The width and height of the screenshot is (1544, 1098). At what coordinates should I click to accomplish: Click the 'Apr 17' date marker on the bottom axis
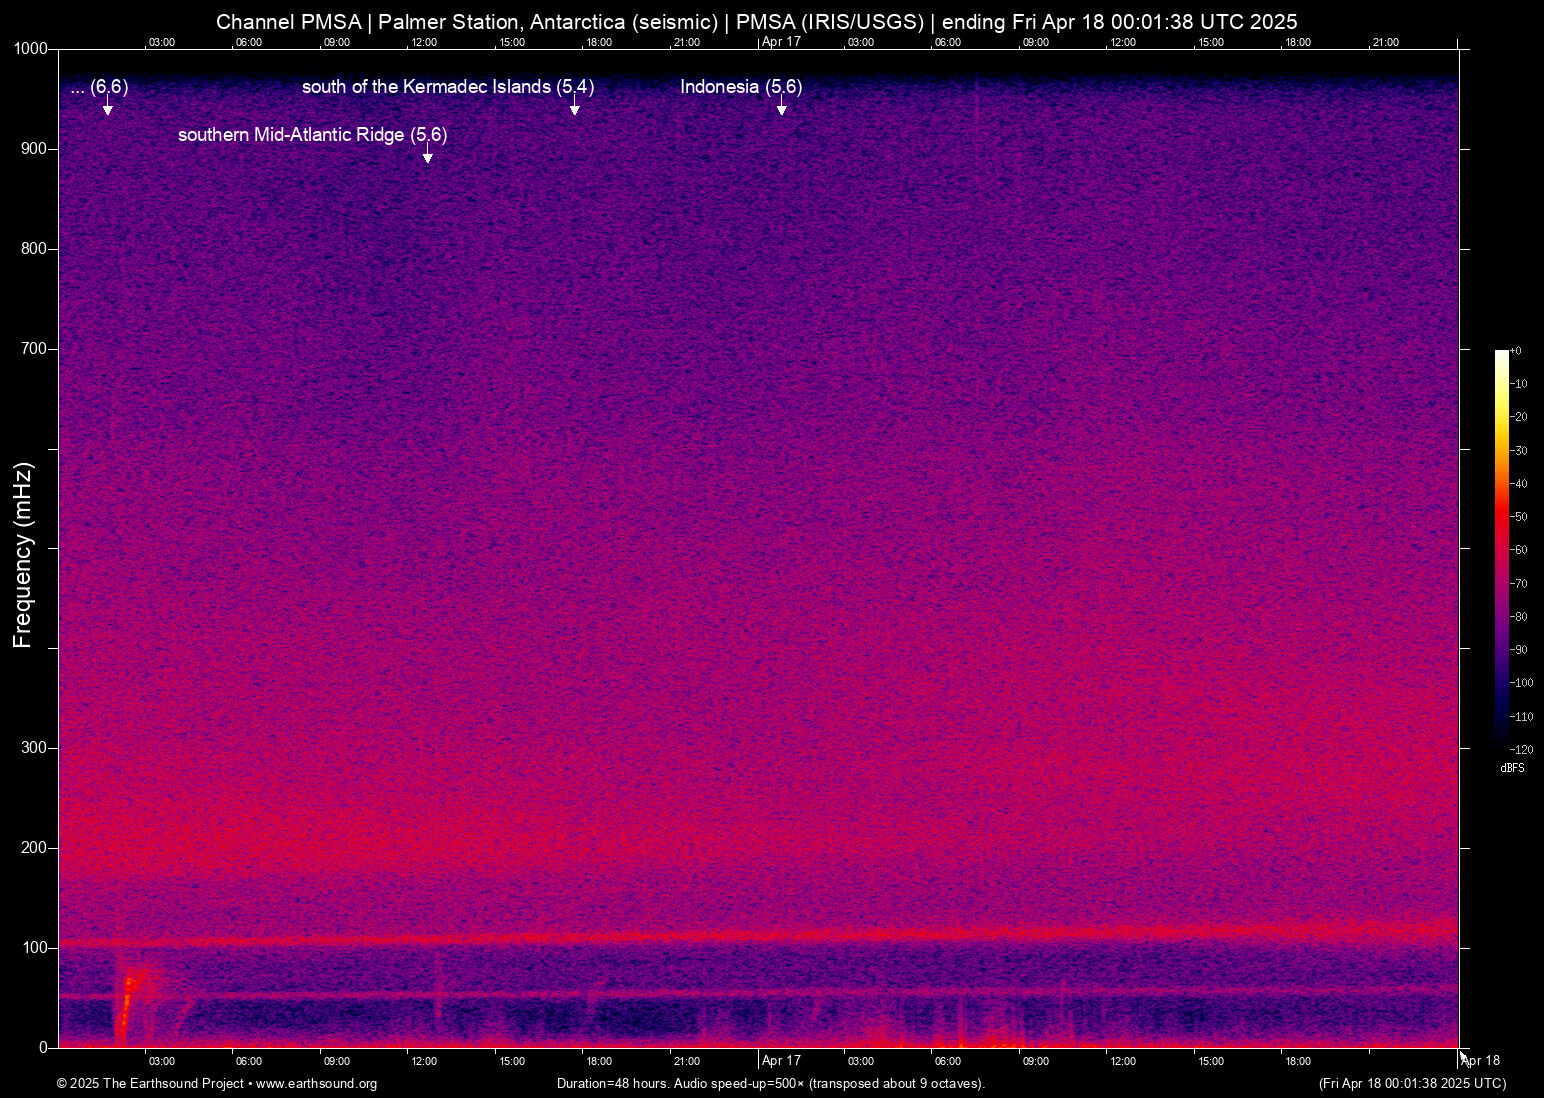(781, 1061)
